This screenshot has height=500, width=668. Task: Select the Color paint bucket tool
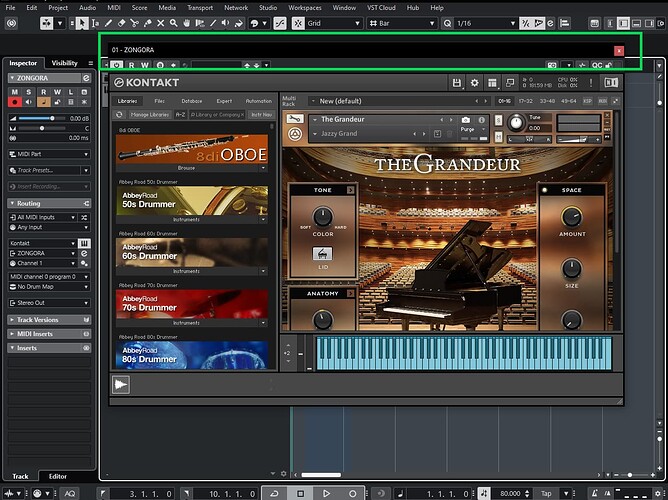pos(239,23)
